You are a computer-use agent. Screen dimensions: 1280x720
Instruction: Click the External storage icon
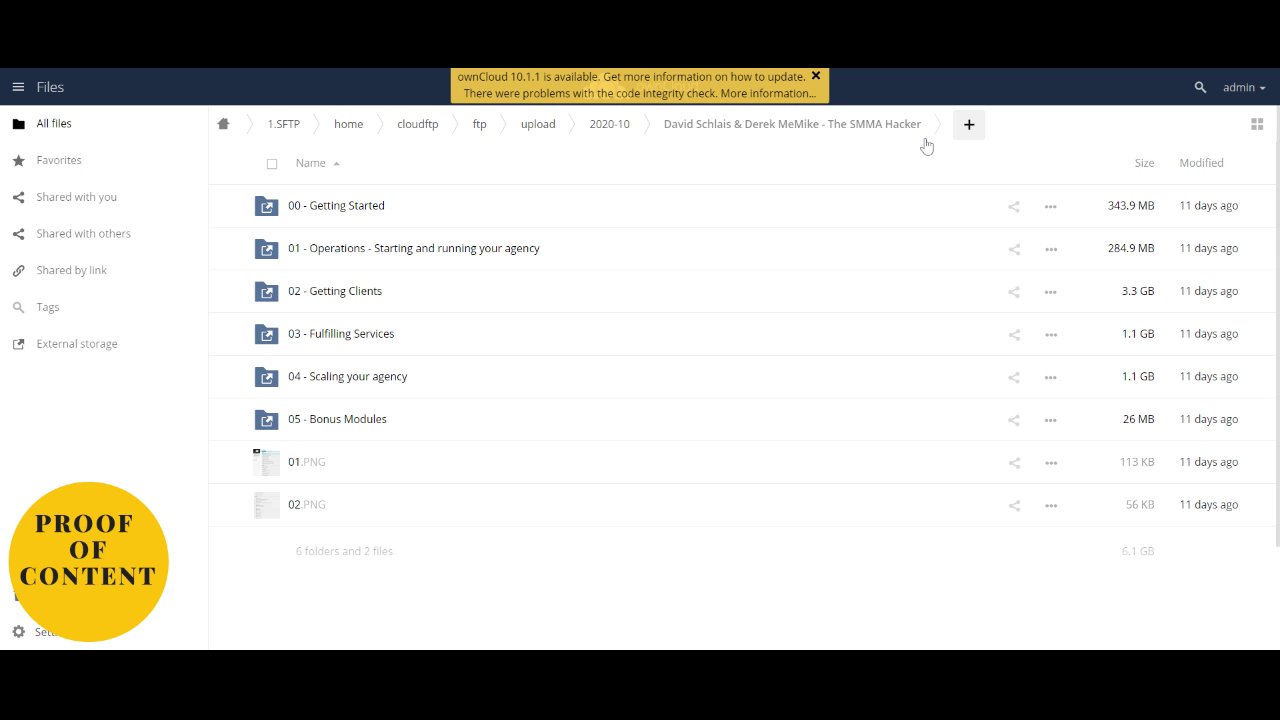point(18,344)
